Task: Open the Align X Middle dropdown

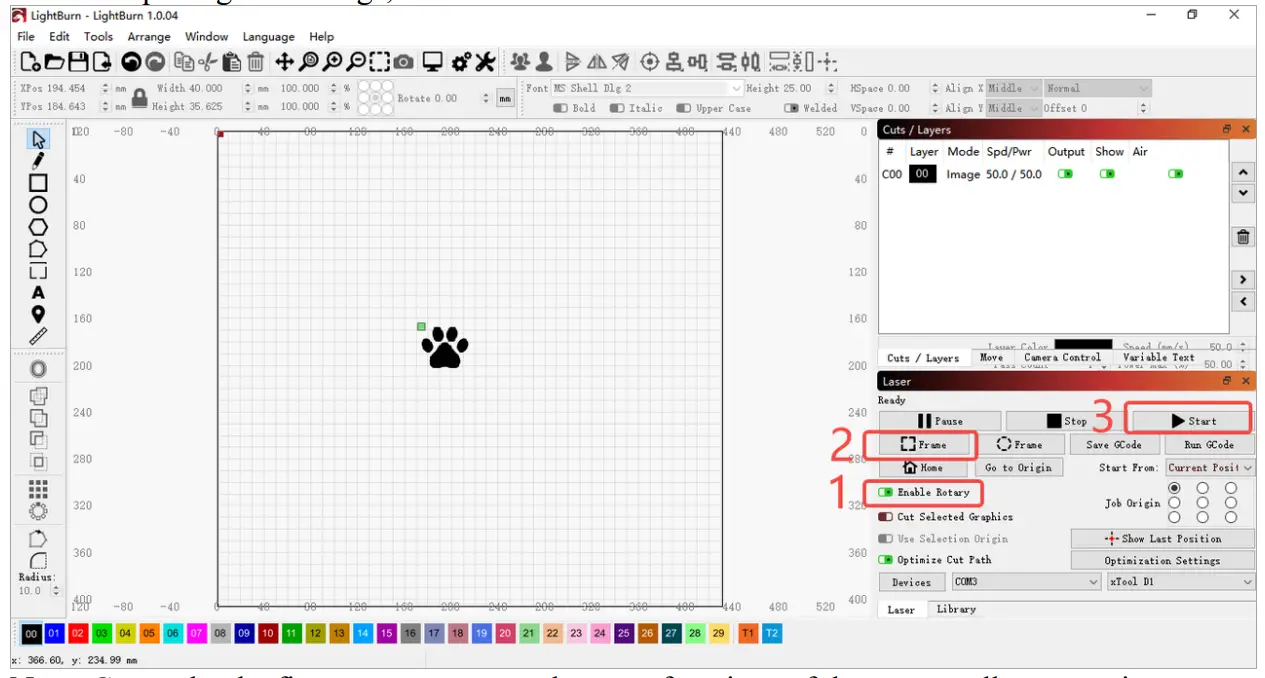Action: click(1014, 88)
